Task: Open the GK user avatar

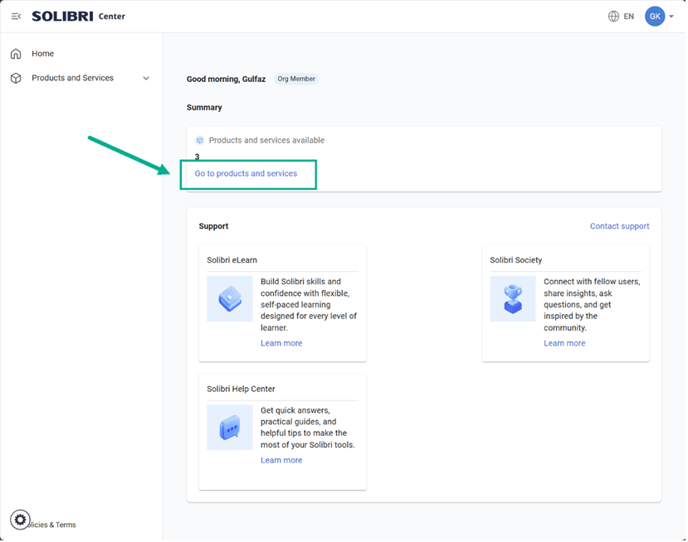Action: tap(655, 16)
